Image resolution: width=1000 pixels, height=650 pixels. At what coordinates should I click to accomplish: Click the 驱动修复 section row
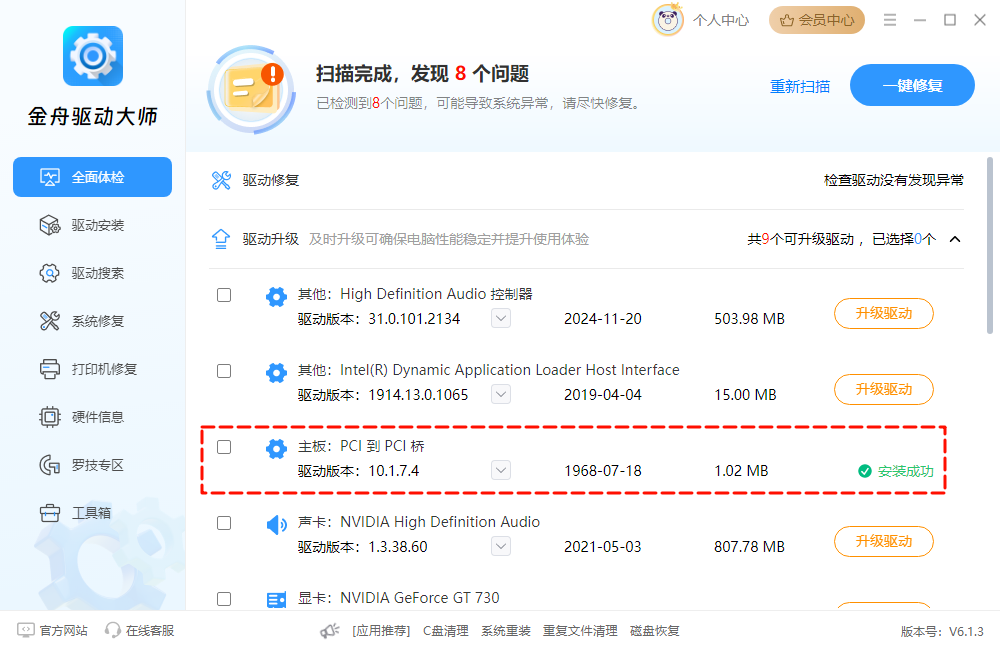586,181
